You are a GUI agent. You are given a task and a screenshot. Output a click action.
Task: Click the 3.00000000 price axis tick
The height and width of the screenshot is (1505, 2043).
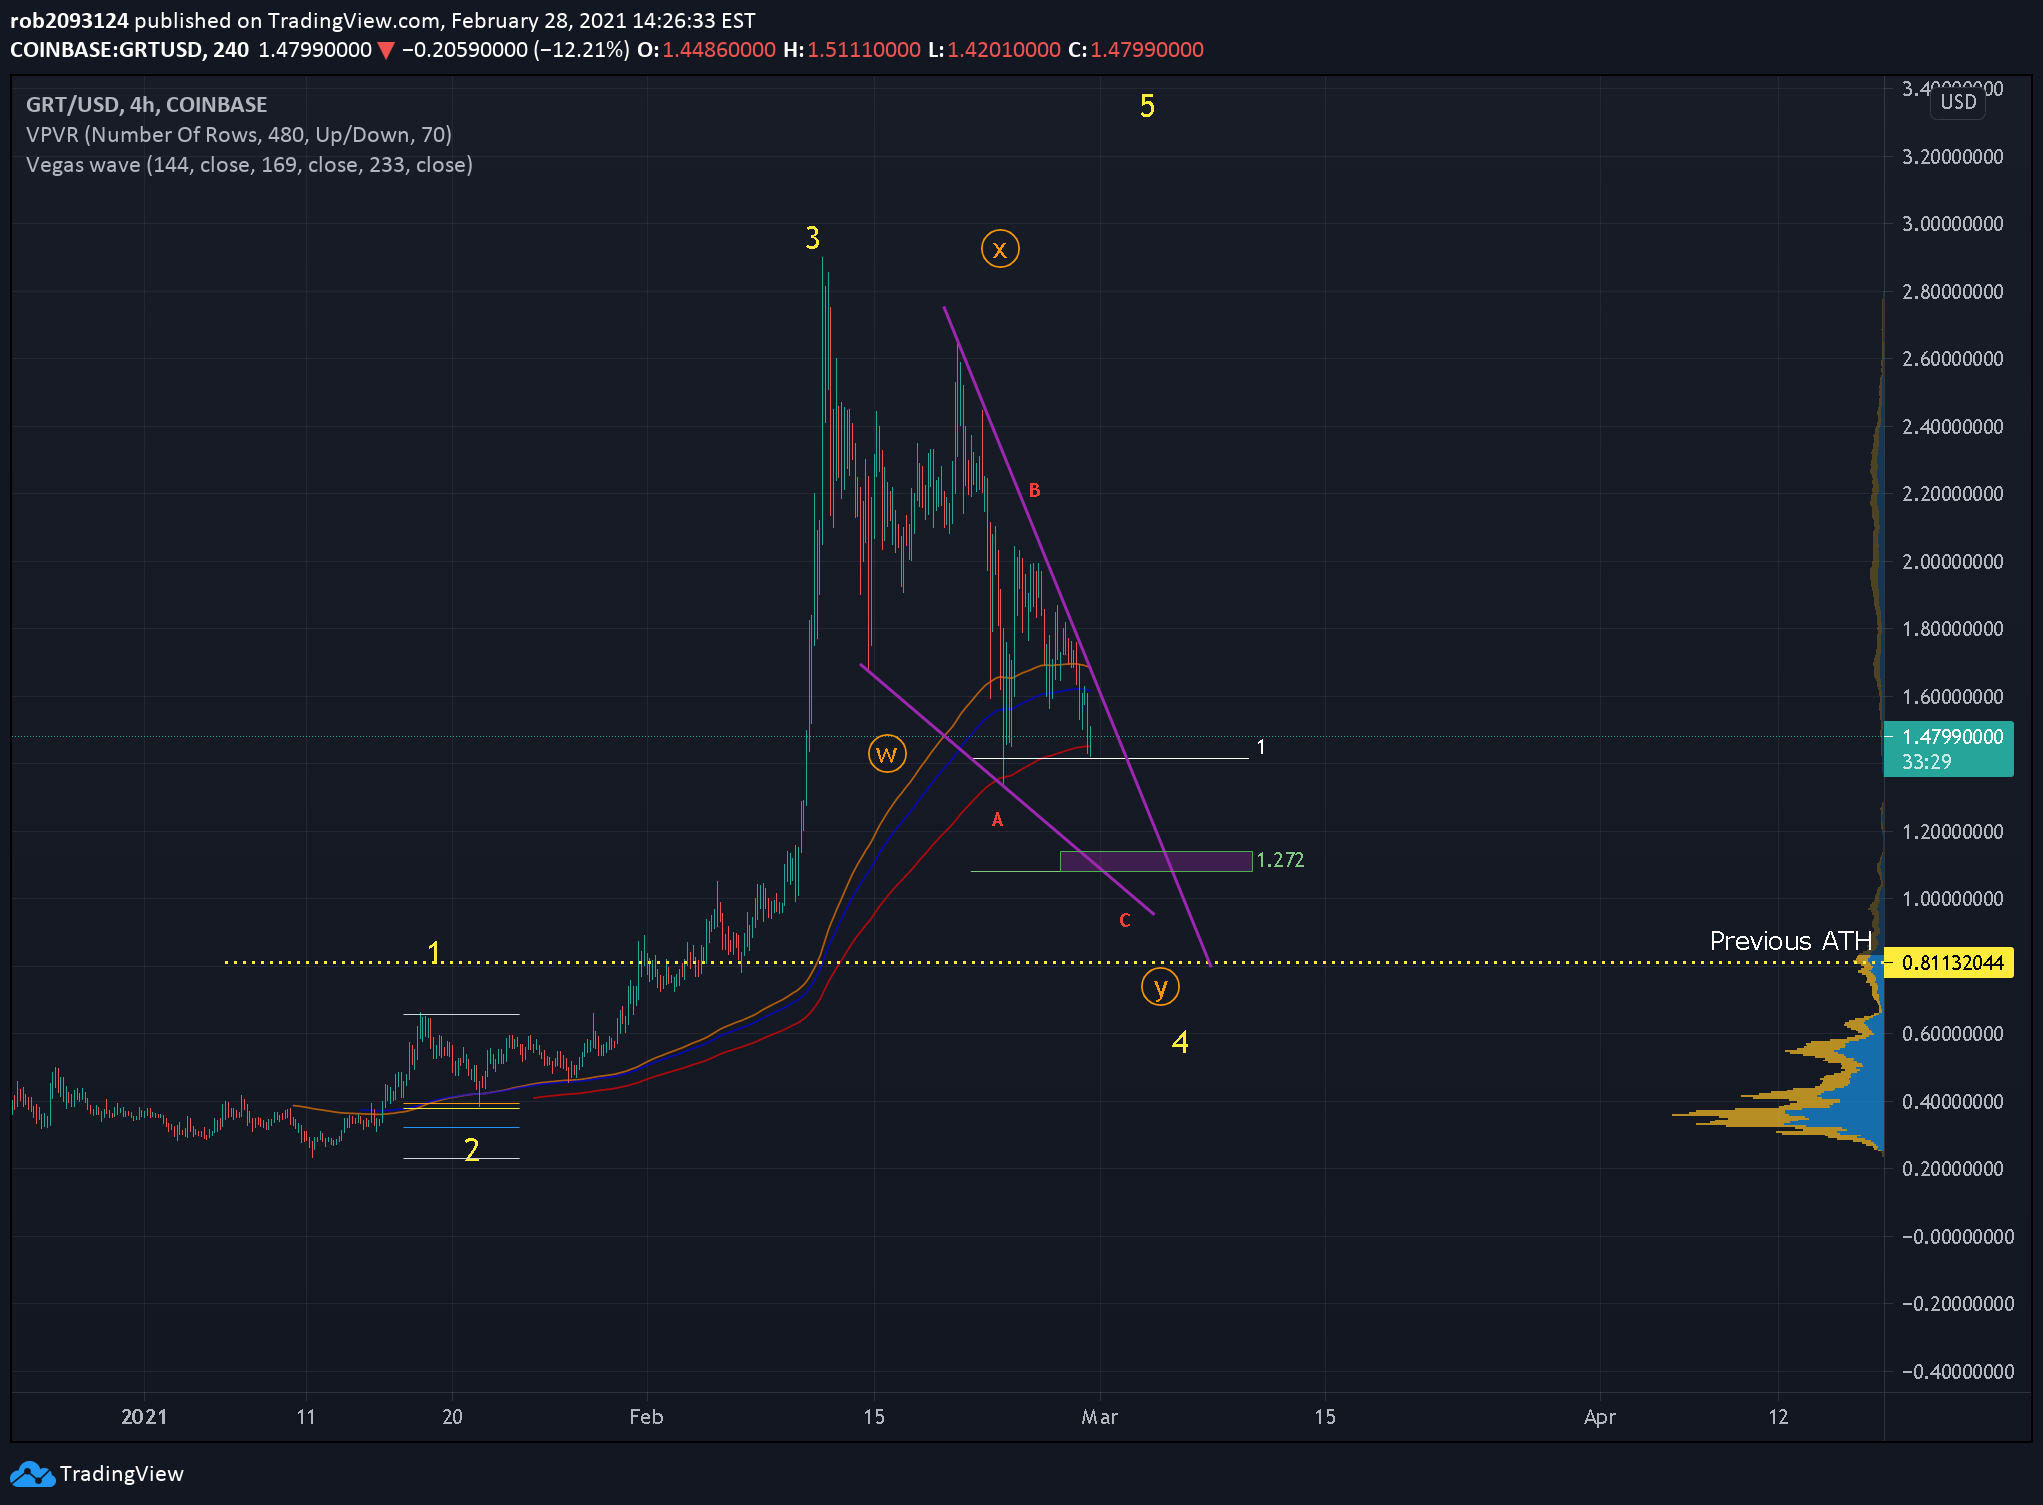coord(1952,224)
